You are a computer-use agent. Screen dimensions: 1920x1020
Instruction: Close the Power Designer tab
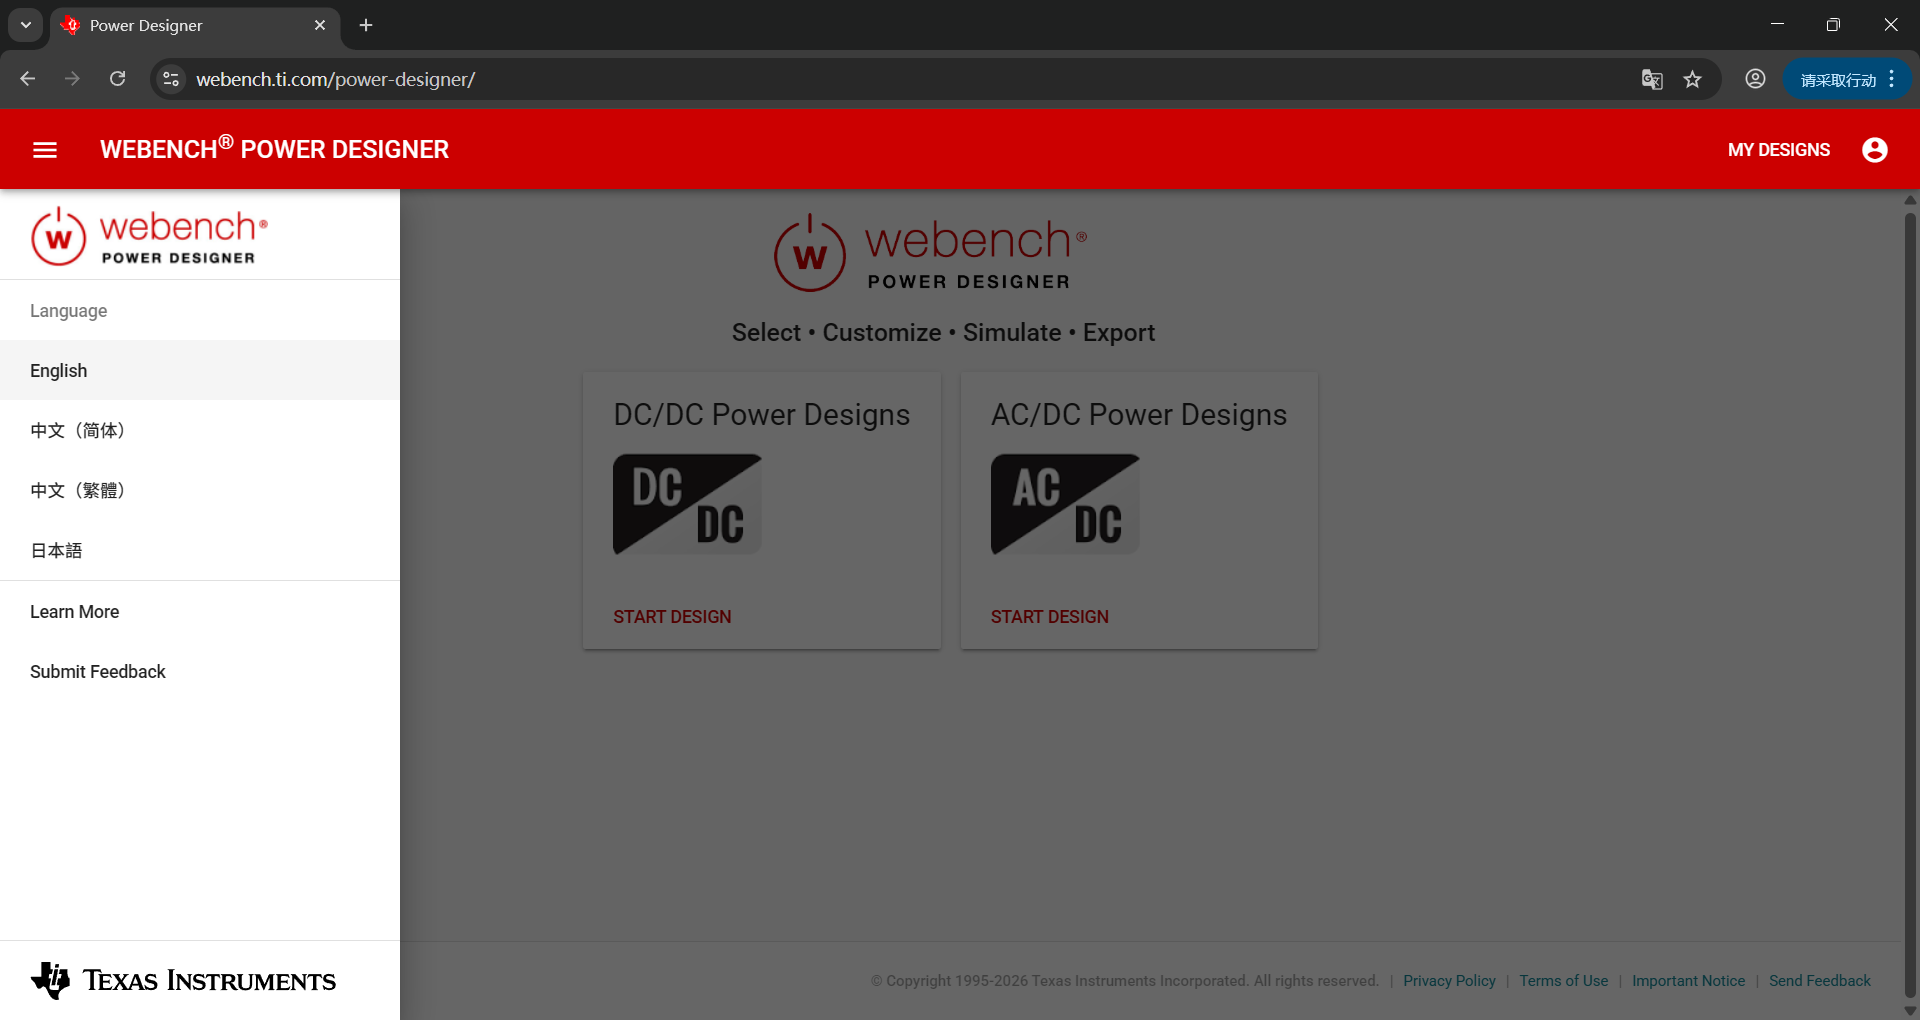(320, 25)
